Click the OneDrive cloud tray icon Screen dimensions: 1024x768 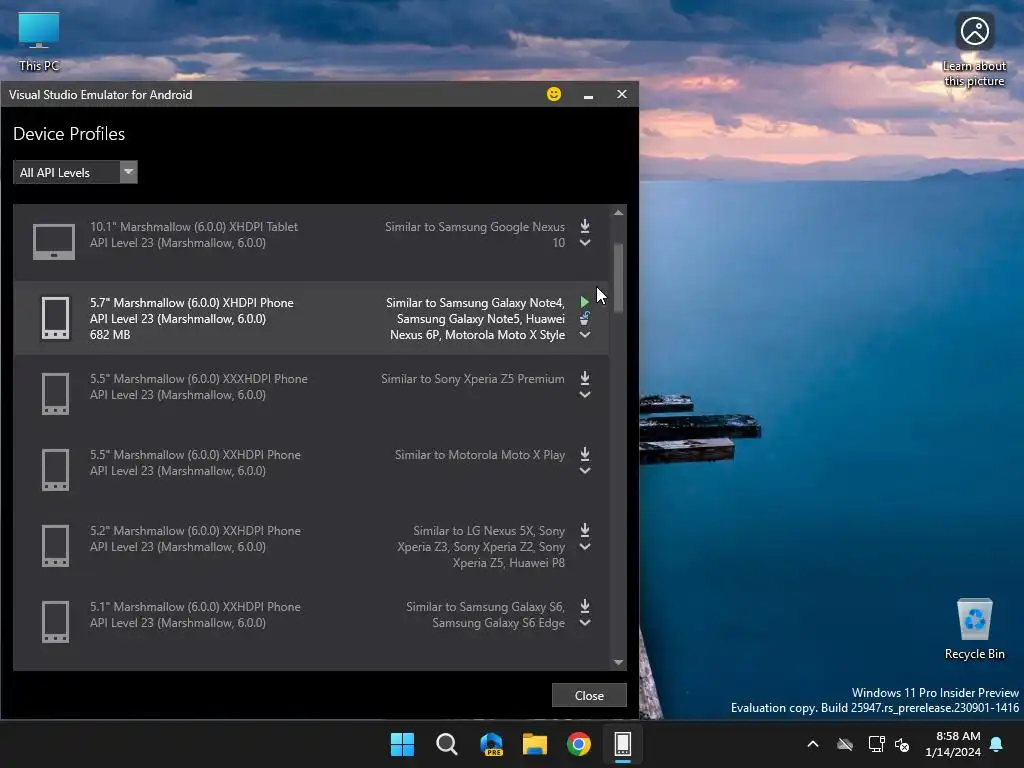(845, 744)
